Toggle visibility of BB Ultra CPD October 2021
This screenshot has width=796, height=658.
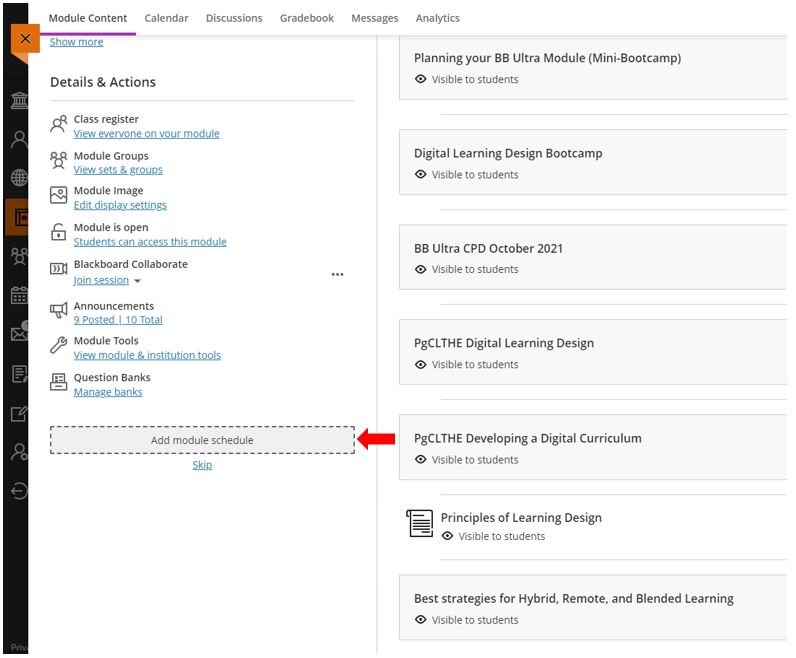467,270
